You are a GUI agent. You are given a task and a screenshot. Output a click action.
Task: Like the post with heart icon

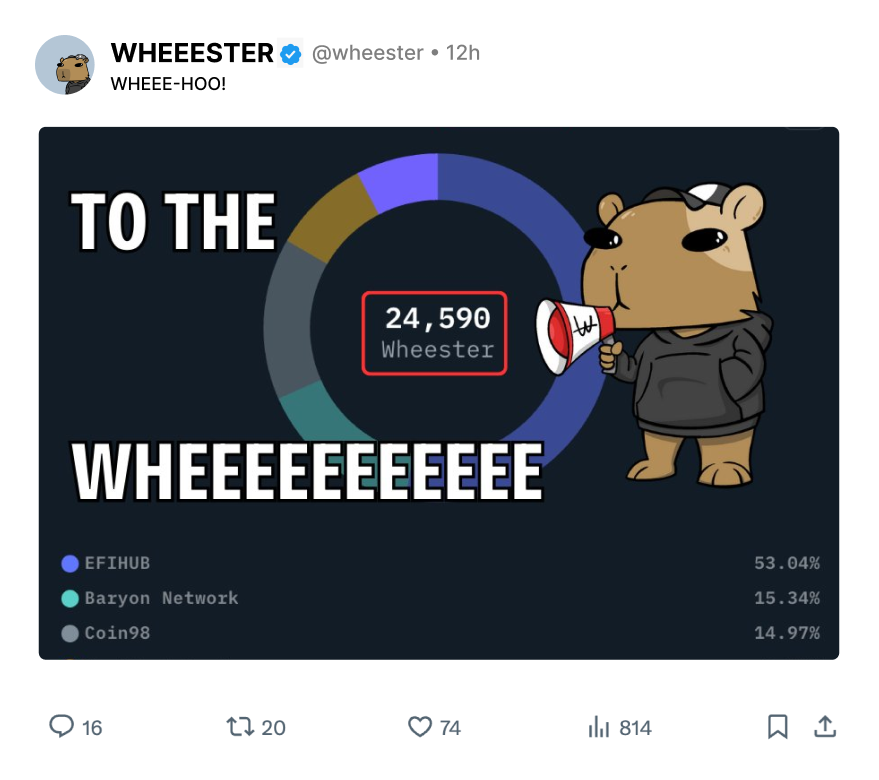pyautogui.click(x=419, y=727)
